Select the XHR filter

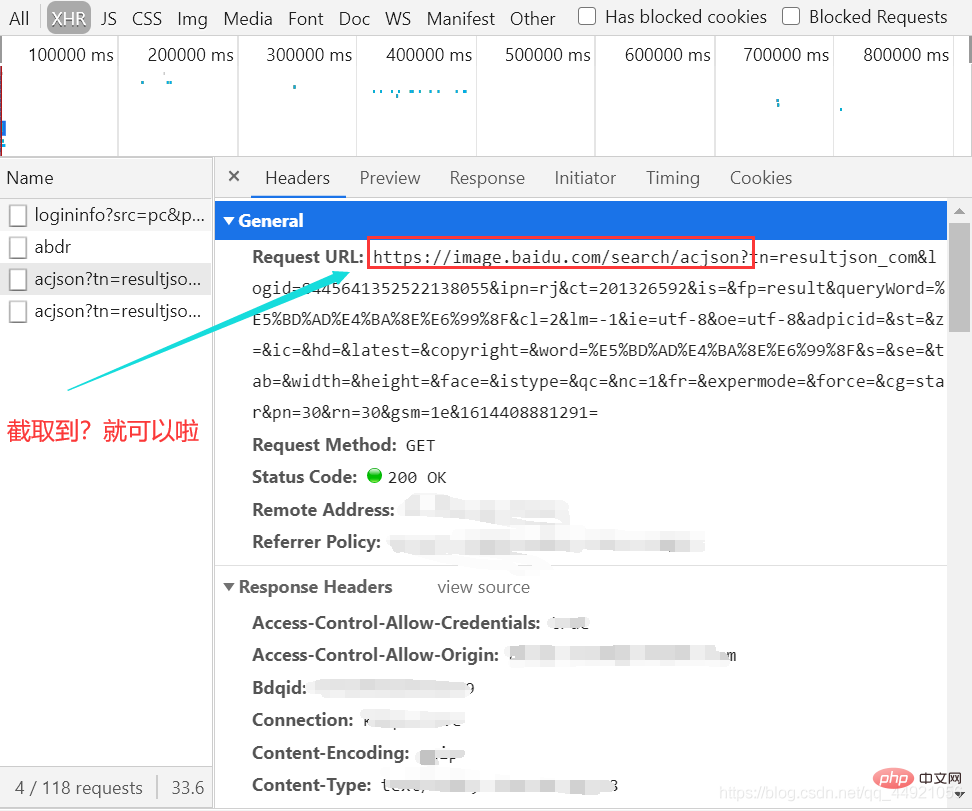pos(68,18)
